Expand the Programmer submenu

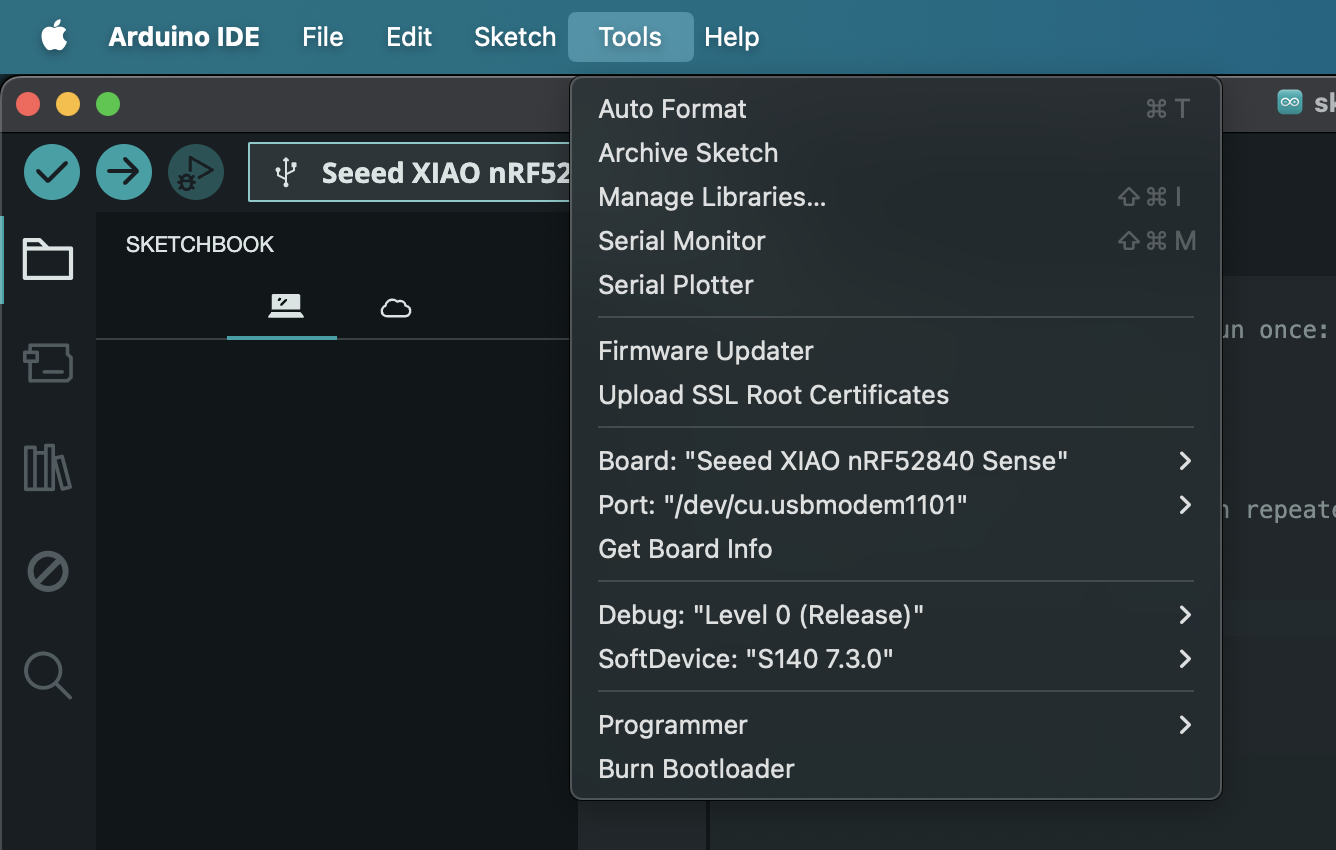896,725
